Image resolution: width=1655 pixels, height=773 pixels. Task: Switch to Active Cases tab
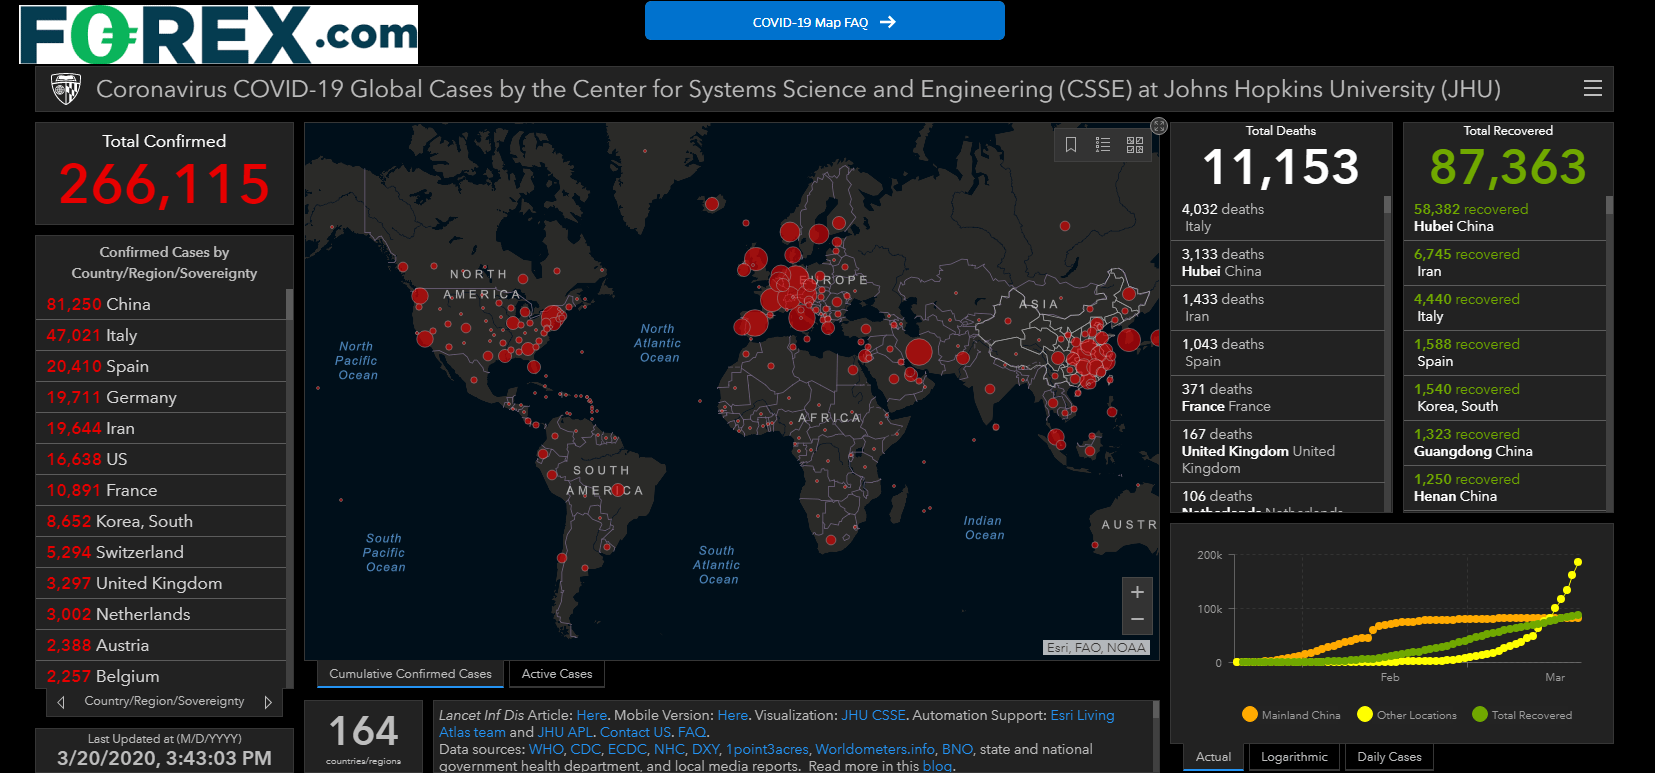coord(557,674)
